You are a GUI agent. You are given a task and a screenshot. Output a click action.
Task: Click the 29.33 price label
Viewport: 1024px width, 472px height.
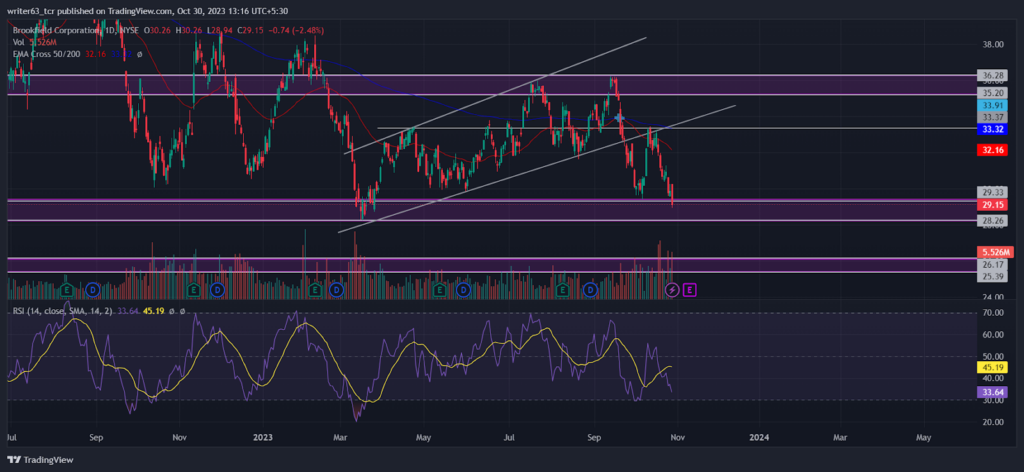(x=991, y=193)
